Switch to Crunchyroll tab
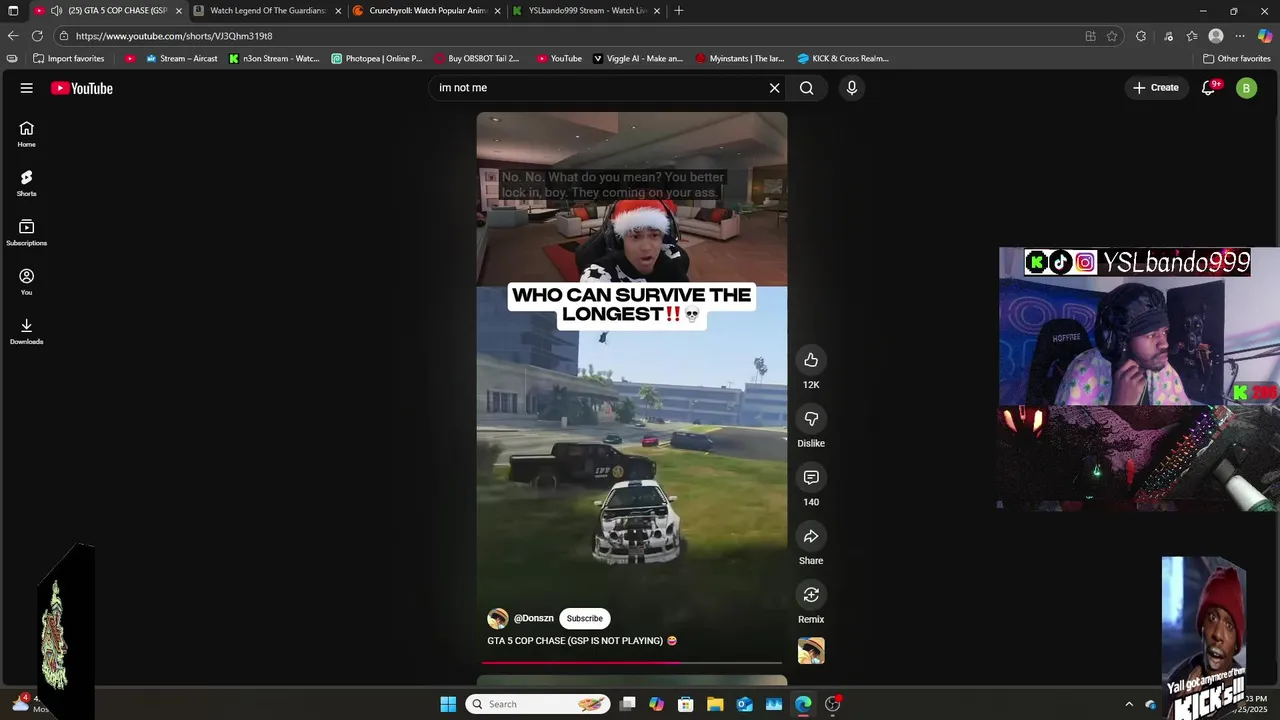Viewport: 1280px width, 720px height. (427, 11)
